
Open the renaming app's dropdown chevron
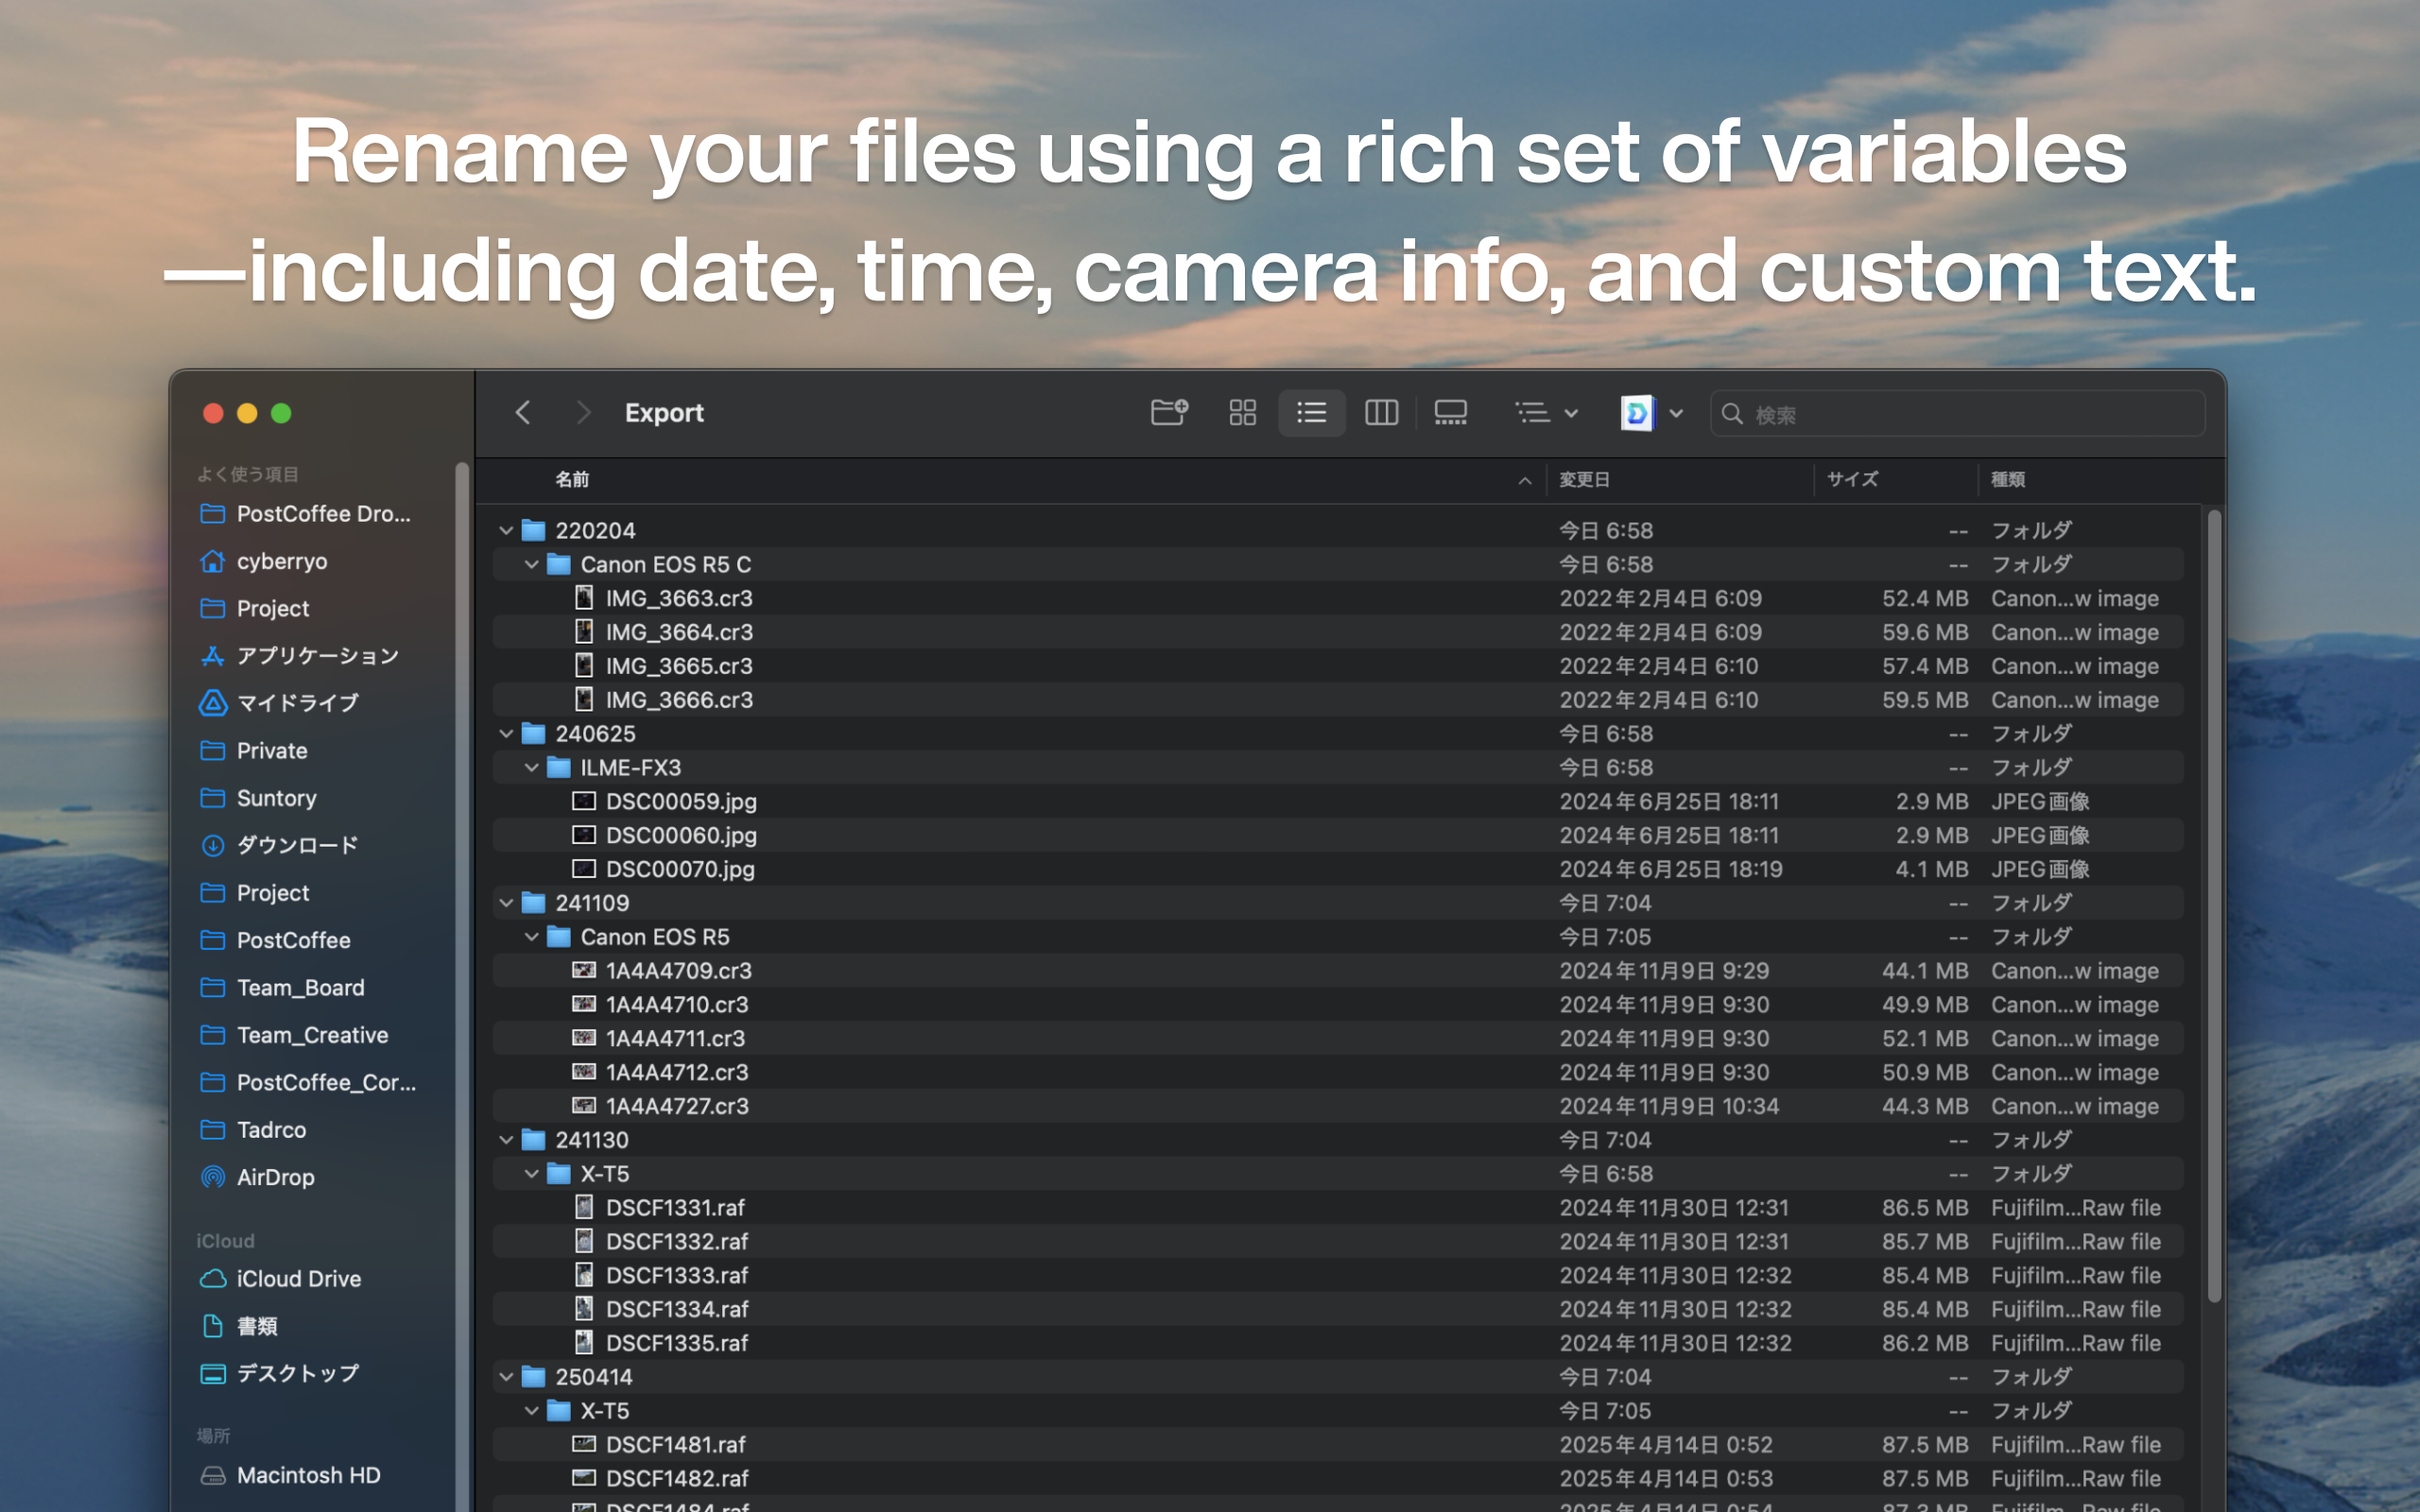click(x=1676, y=413)
